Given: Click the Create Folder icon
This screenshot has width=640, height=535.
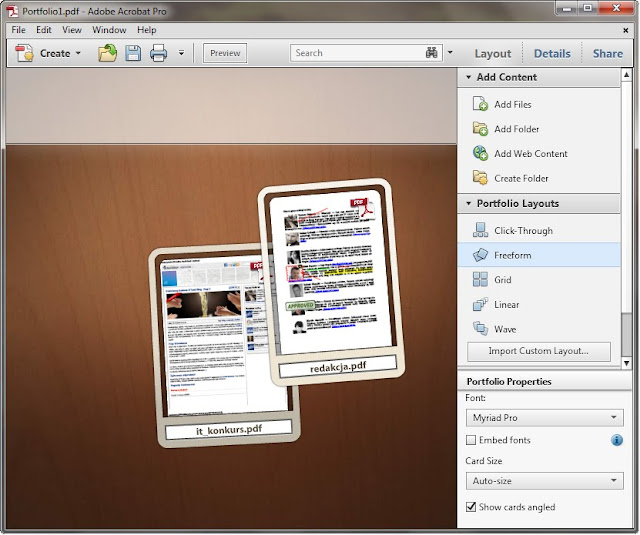Looking at the screenshot, I should (480, 178).
